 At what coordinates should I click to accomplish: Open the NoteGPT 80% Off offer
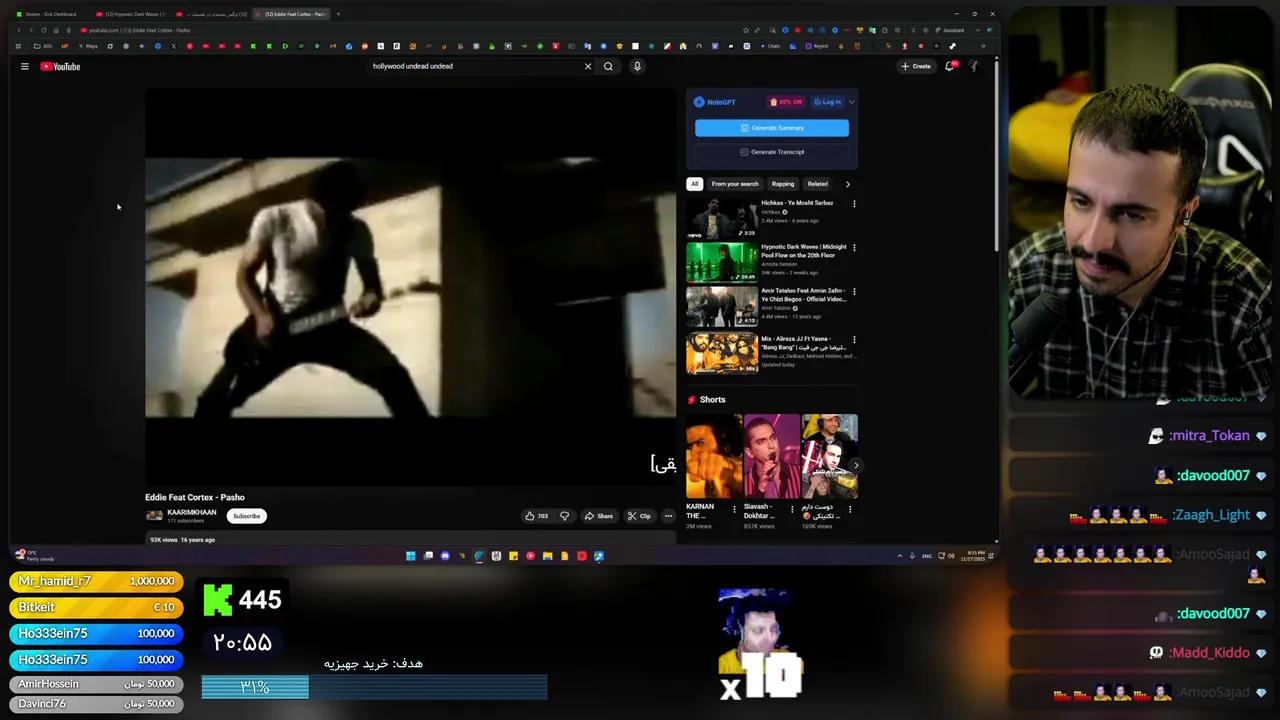(x=786, y=102)
